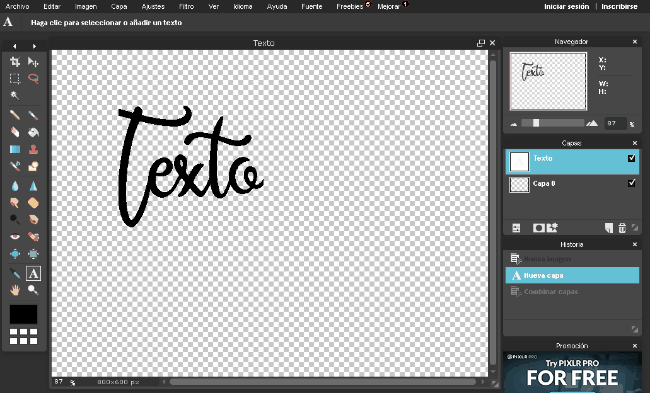Select the Spot Heal bandage tool
650x393 pixels.
coord(33,236)
